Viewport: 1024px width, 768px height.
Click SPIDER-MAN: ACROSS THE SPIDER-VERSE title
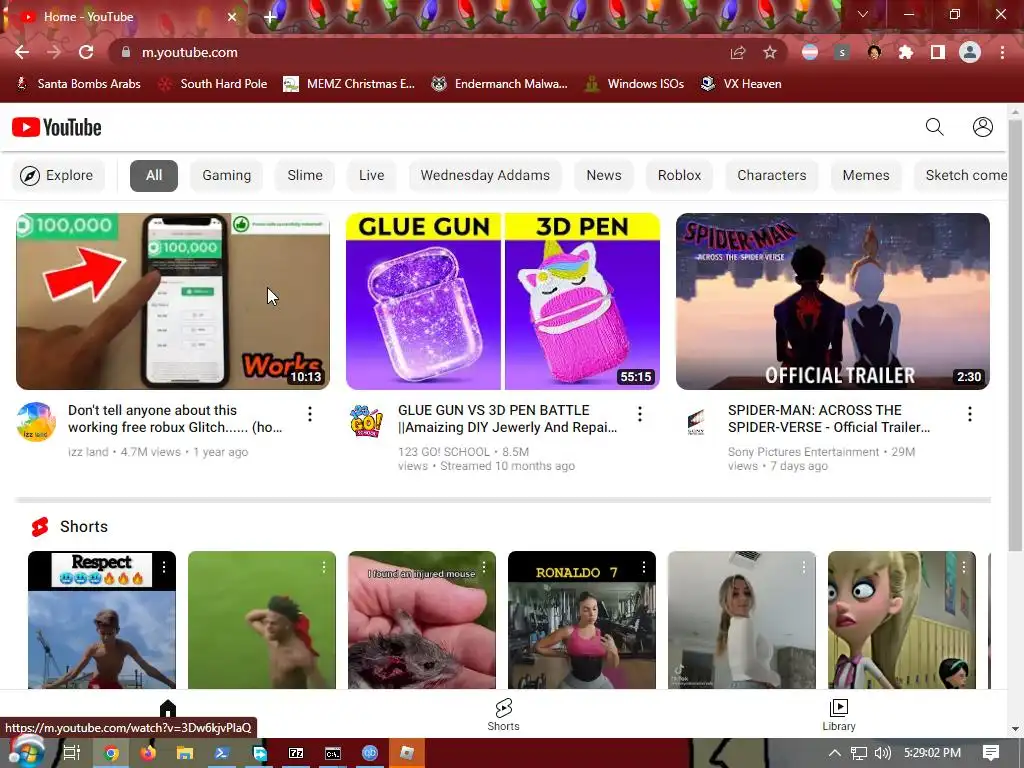[x=829, y=419]
